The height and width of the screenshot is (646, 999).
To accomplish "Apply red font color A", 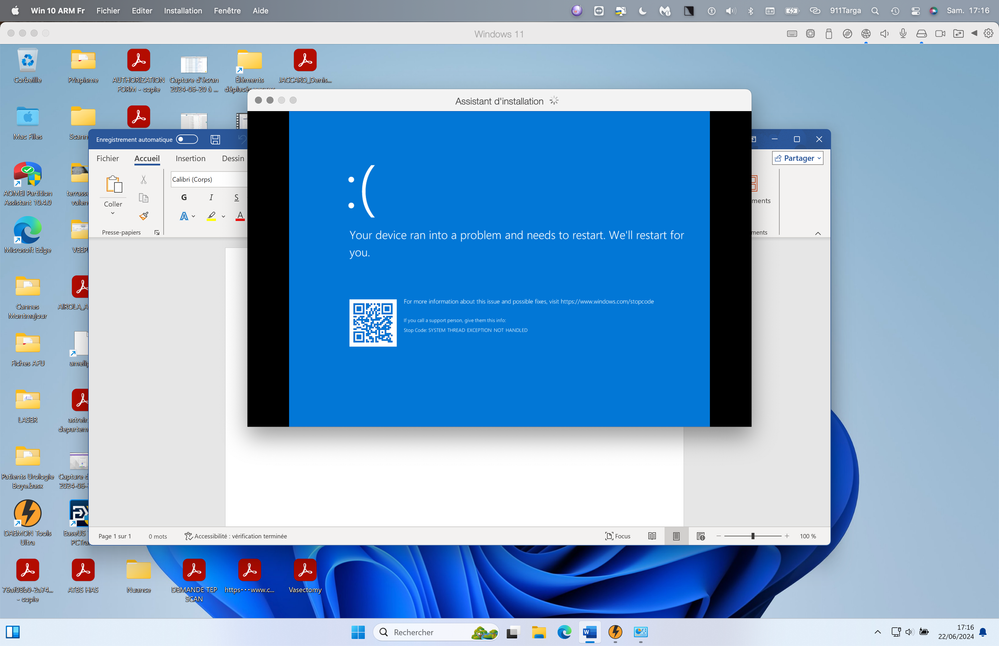I will 240,217.
